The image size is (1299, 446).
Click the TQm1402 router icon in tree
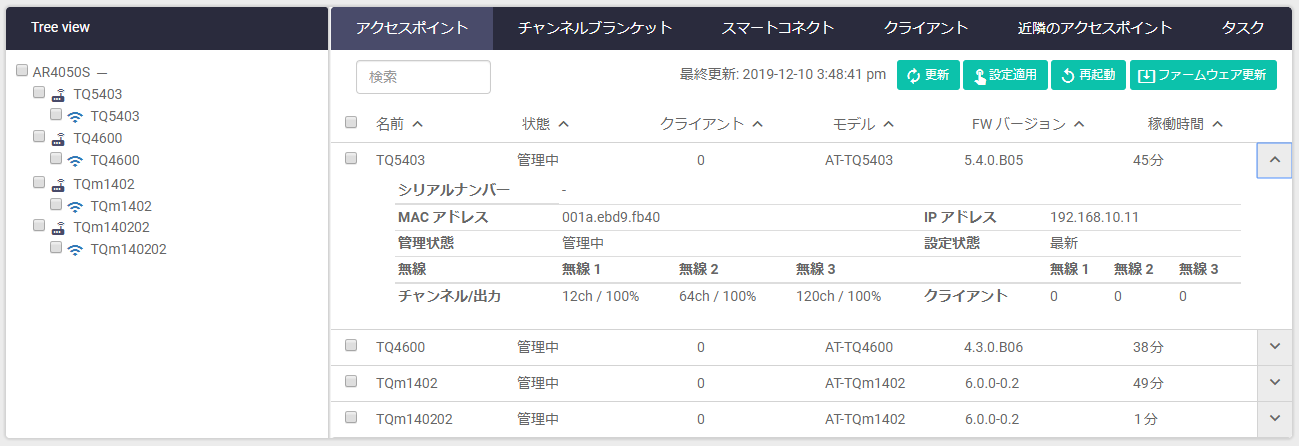58,184
